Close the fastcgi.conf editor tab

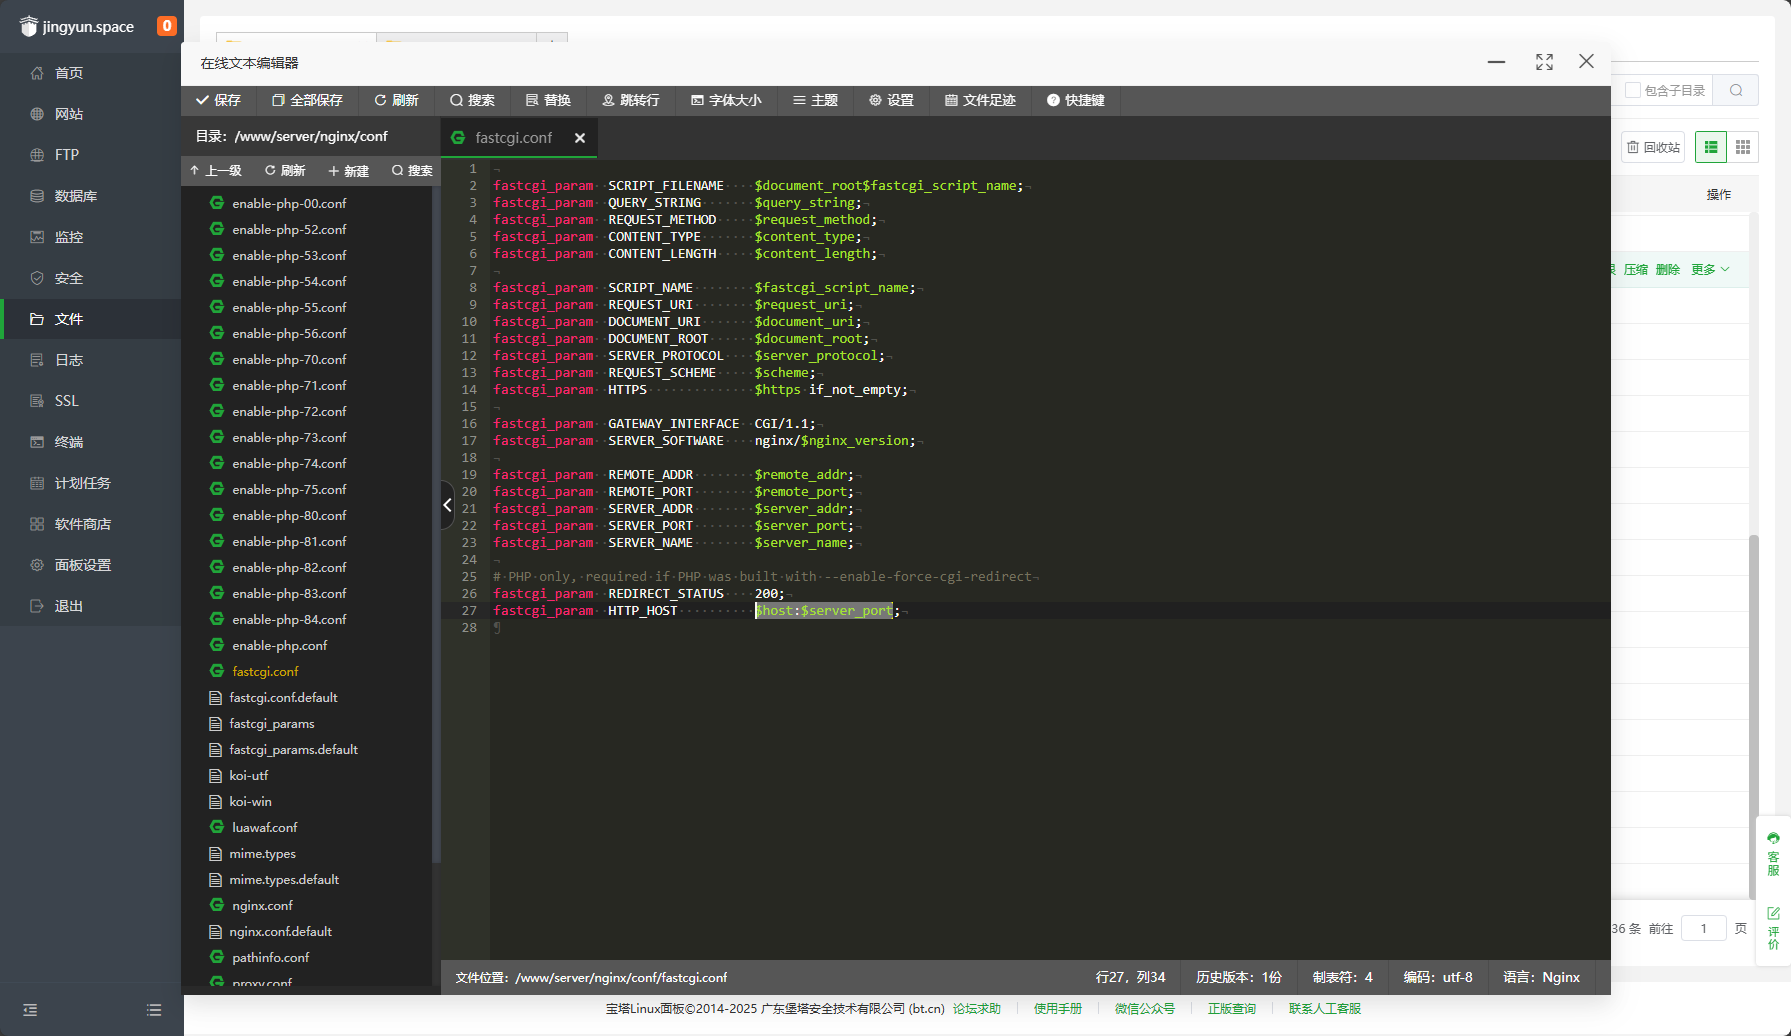tap(580, 138)
